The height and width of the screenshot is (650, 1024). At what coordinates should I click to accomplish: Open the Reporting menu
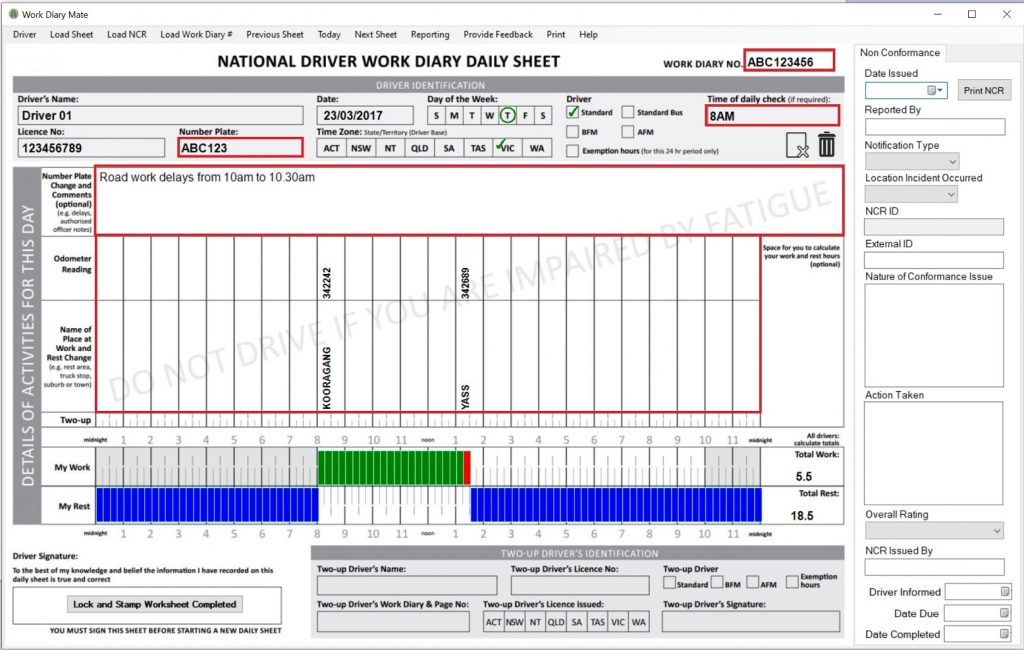[430, 34]
